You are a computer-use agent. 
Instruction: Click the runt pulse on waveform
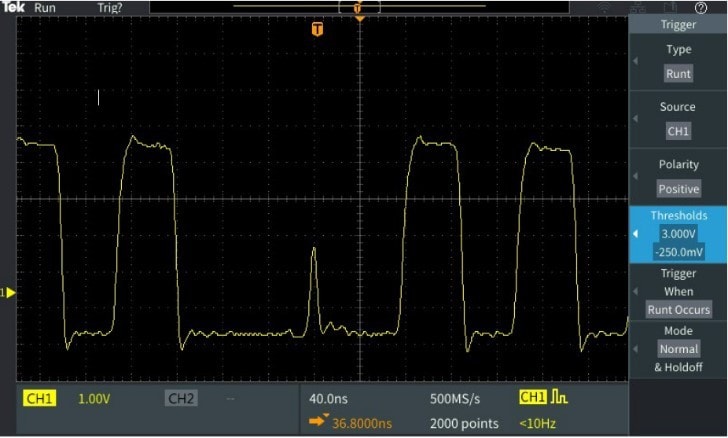pyautogui.click(x=314, y=290)
